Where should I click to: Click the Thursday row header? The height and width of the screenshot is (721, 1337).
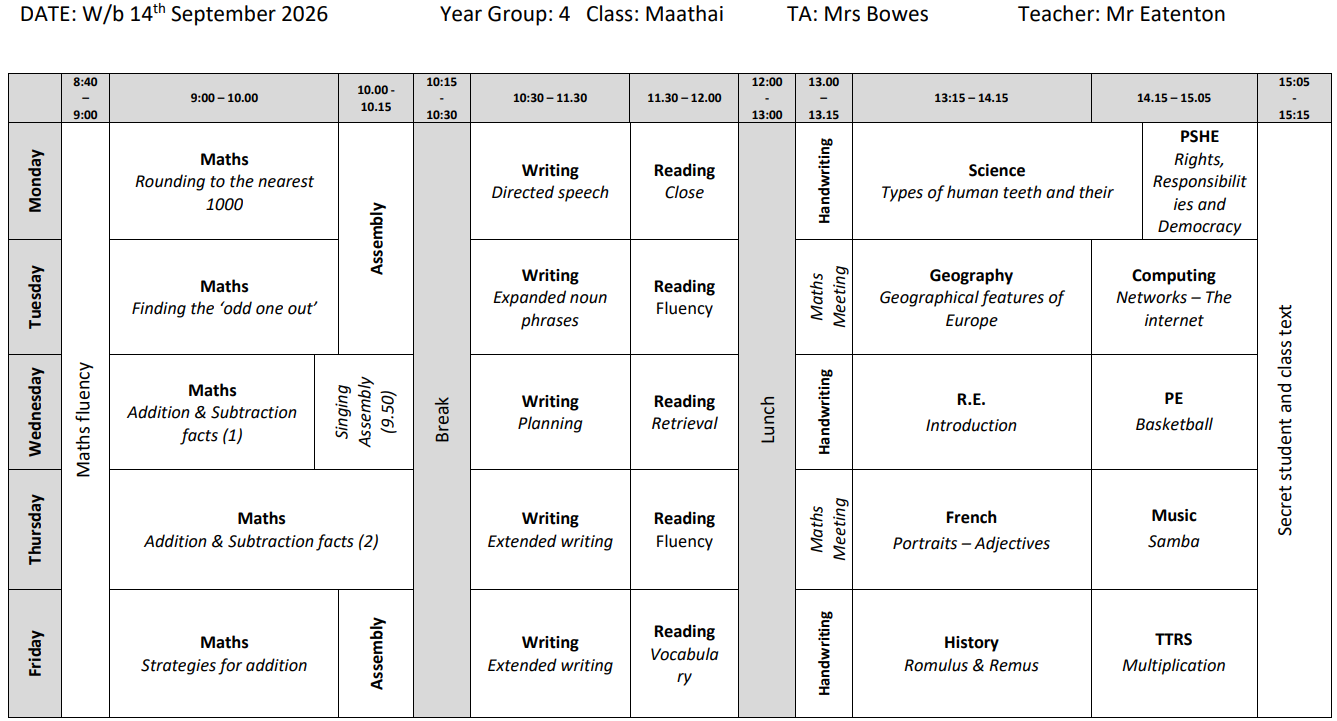(x=36, y=529)
